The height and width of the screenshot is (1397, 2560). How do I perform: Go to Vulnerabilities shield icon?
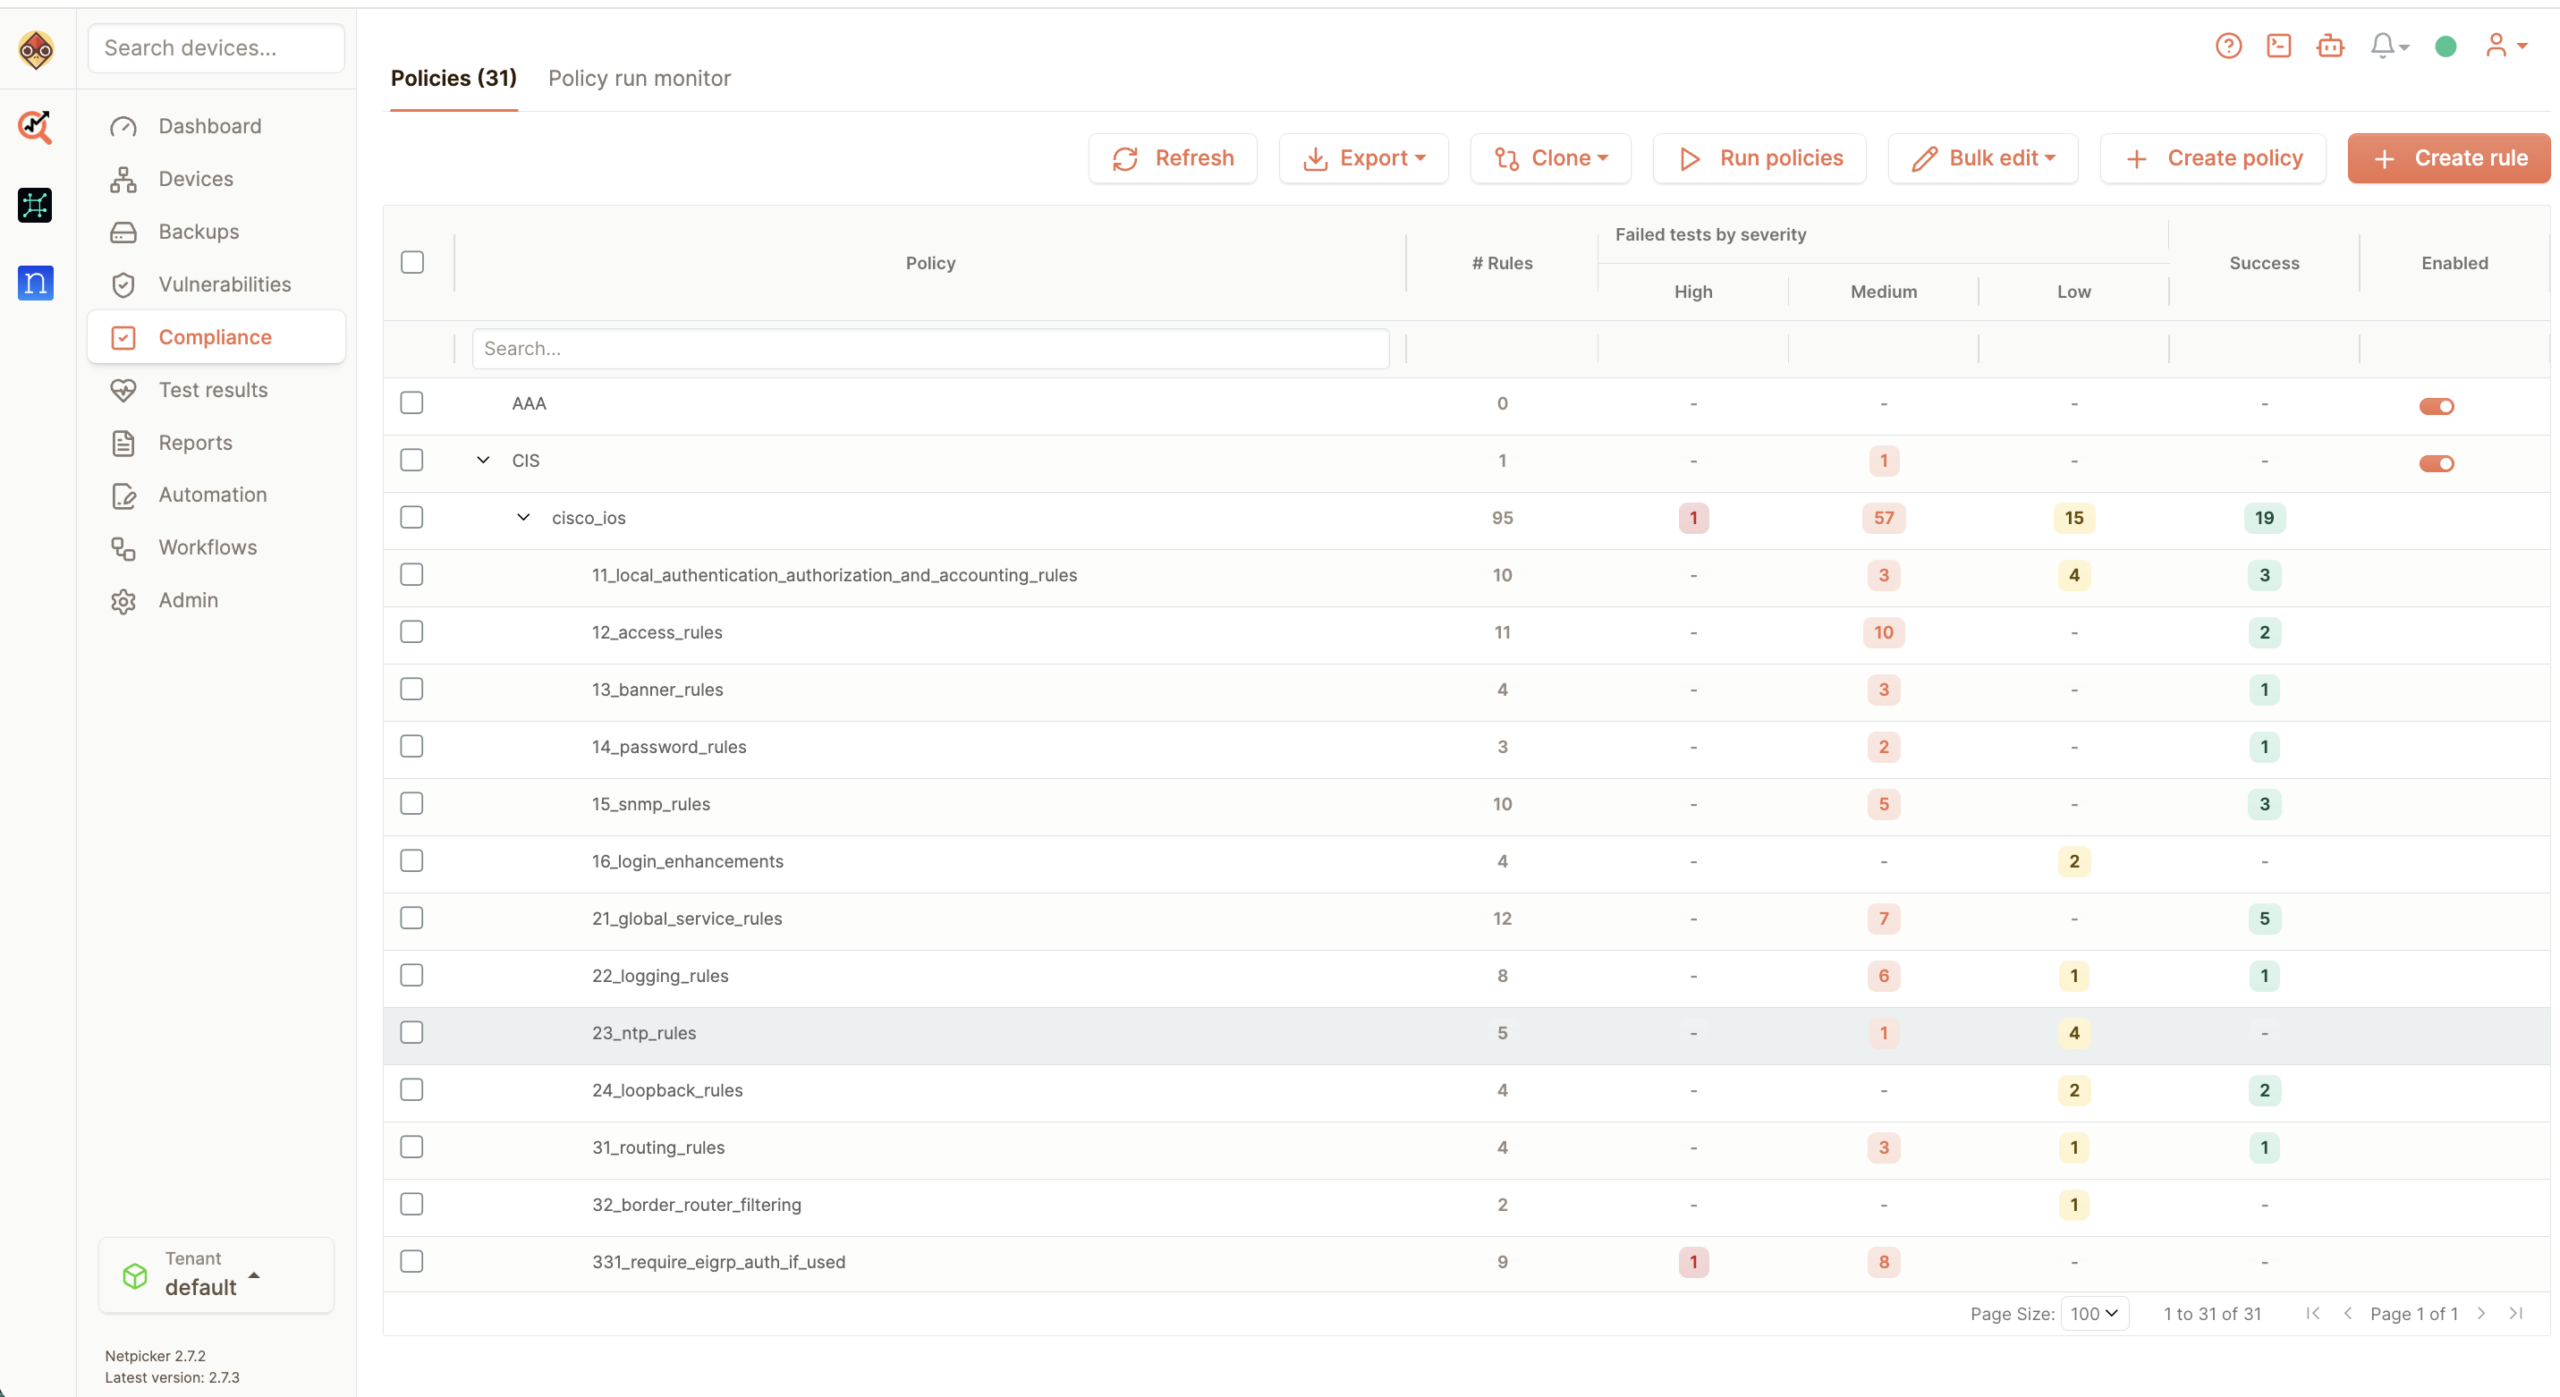[123, 285]
